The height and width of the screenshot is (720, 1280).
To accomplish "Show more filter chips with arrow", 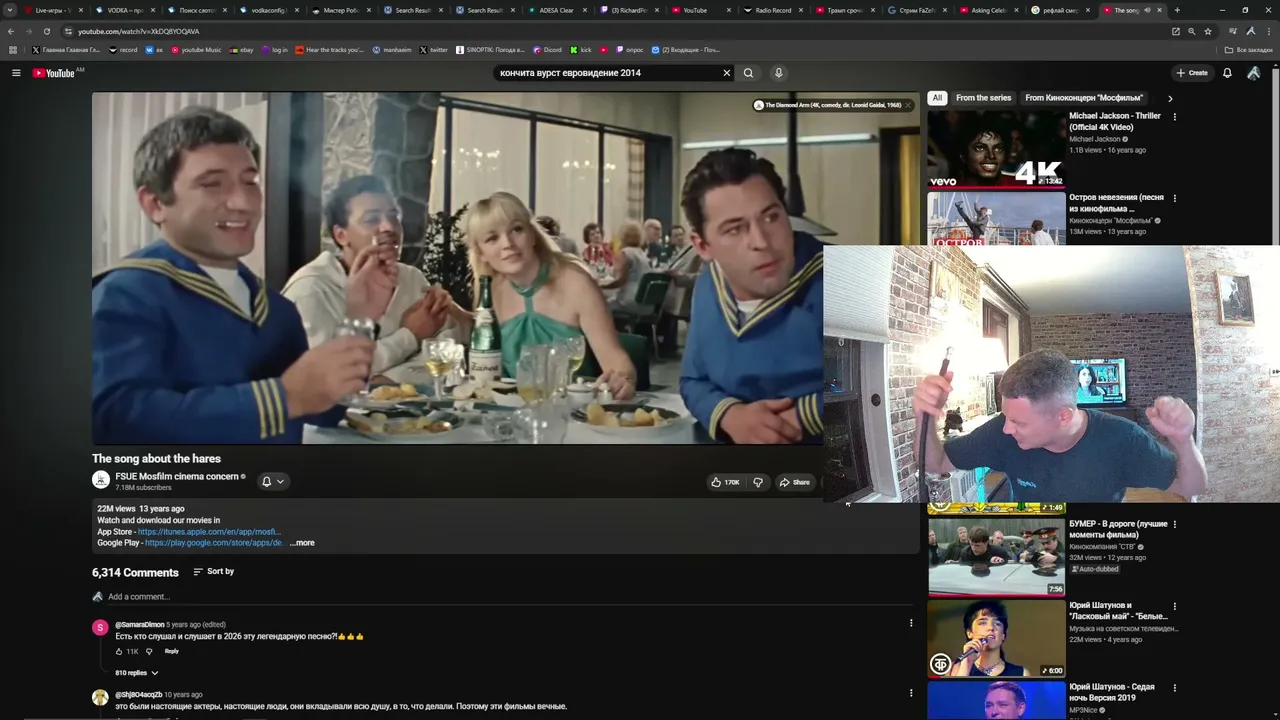I will click(1170, 98).
